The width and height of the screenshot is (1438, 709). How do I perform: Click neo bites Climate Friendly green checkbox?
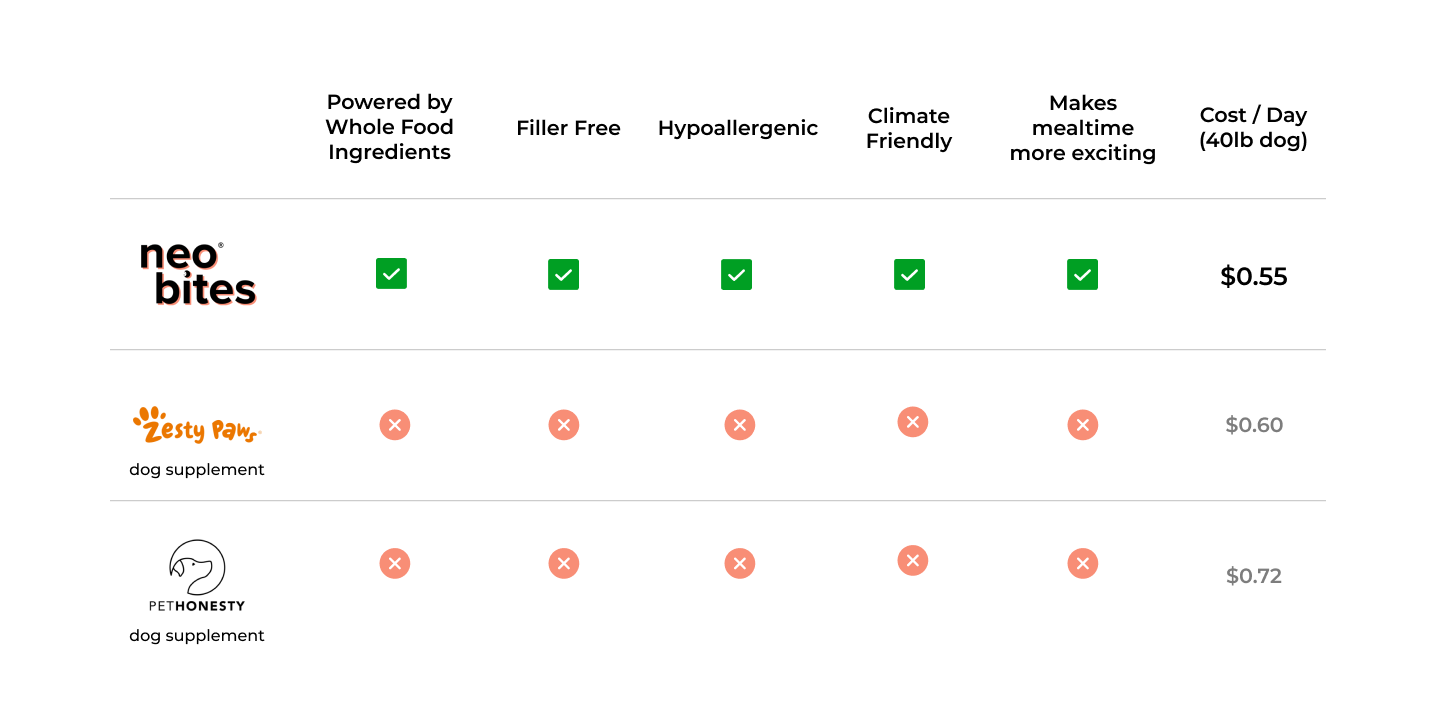(x=909, y=274)
